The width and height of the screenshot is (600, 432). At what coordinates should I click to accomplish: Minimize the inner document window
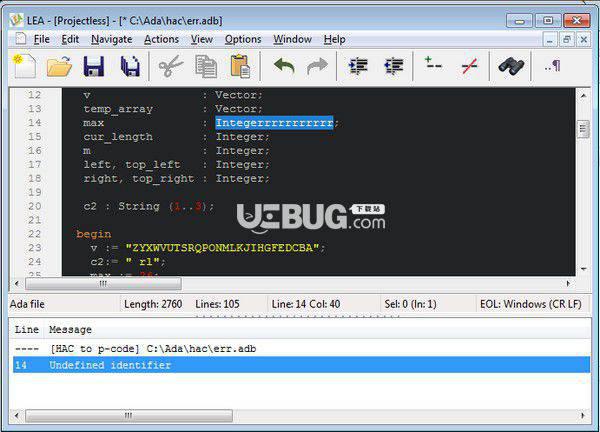click(550, 39)
